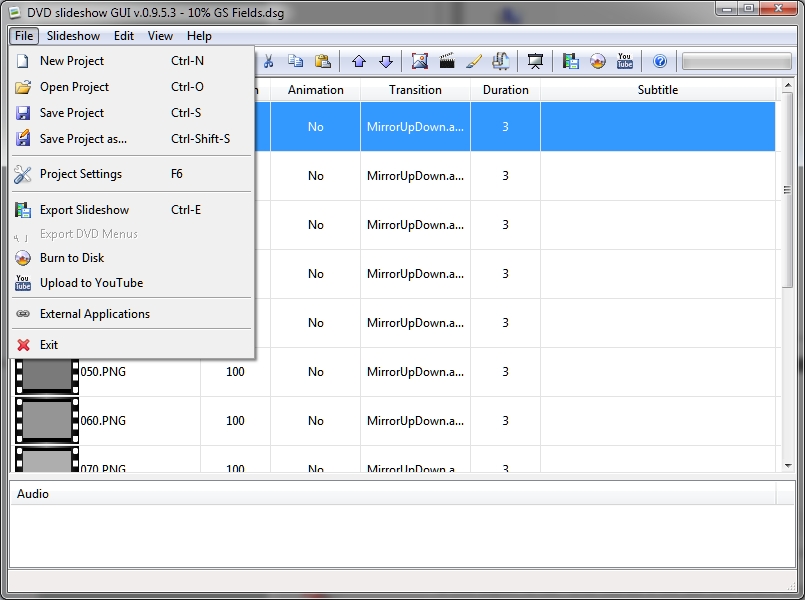Click the Open Project folder icon

pyautogui.click(x=23, y=87)
